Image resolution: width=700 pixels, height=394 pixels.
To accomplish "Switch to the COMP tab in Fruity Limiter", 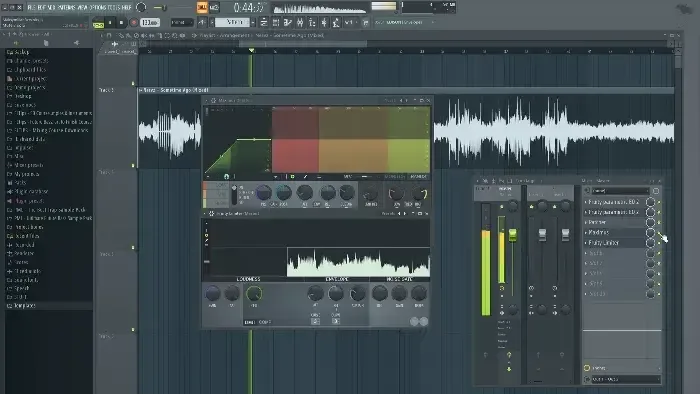I will click(264, 322).
